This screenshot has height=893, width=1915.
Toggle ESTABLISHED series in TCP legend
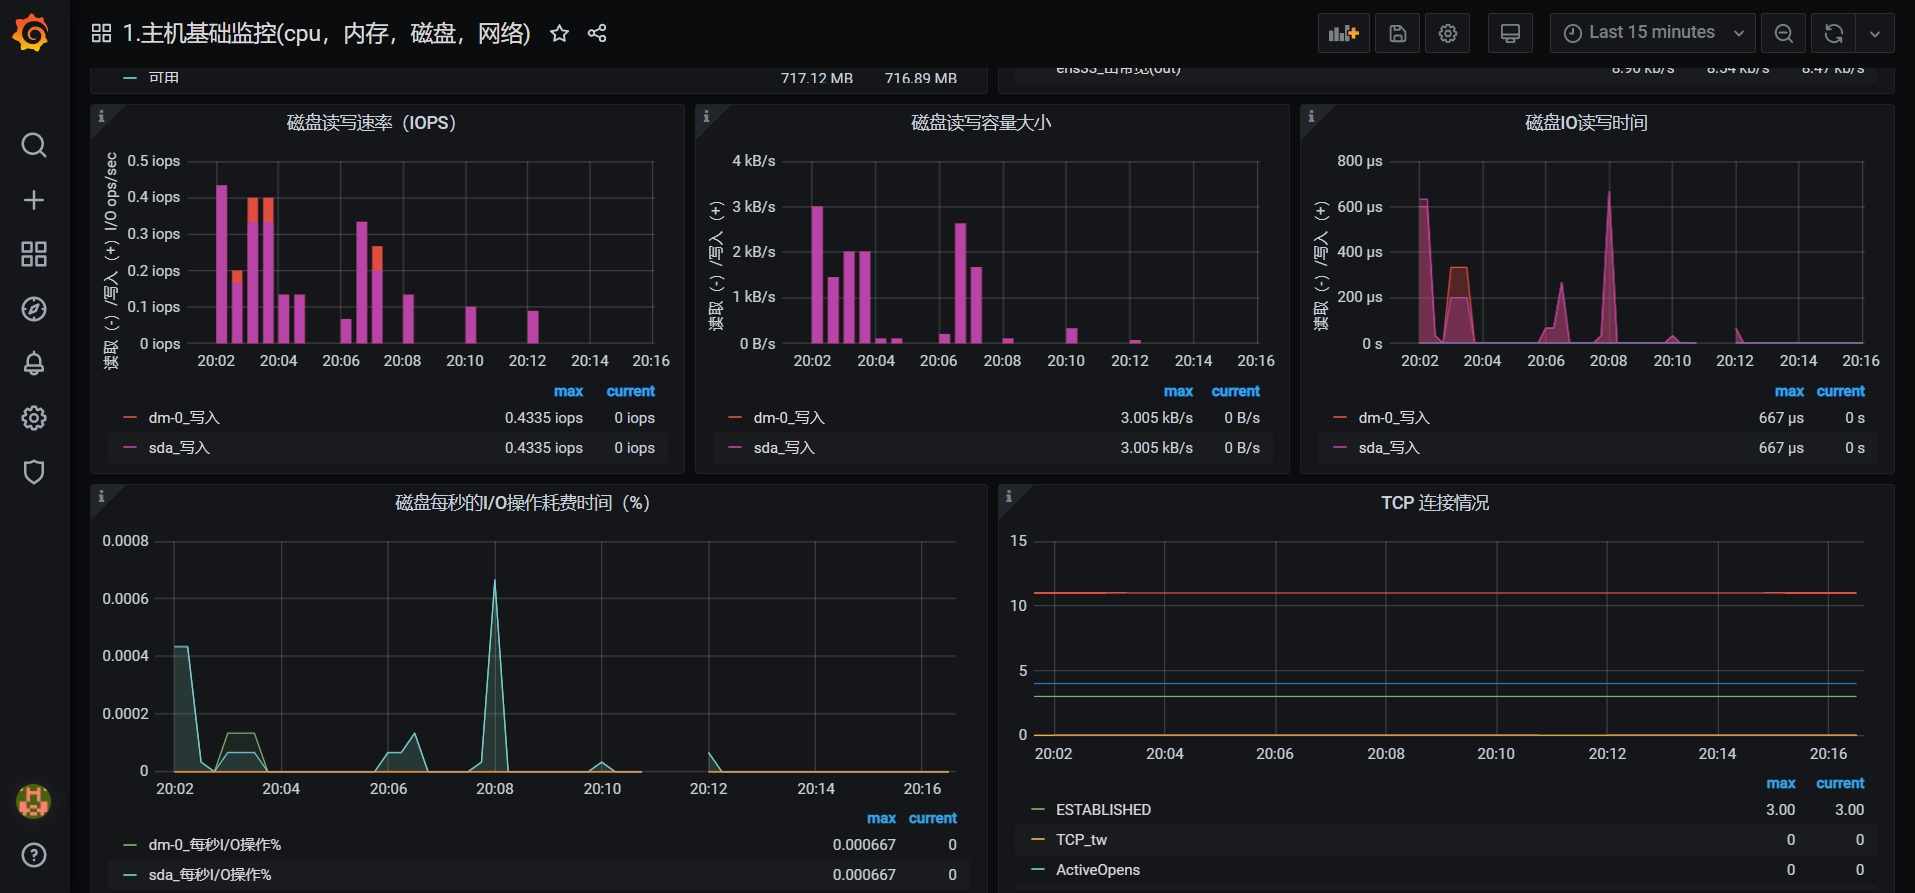click(x=1103, y=810)
